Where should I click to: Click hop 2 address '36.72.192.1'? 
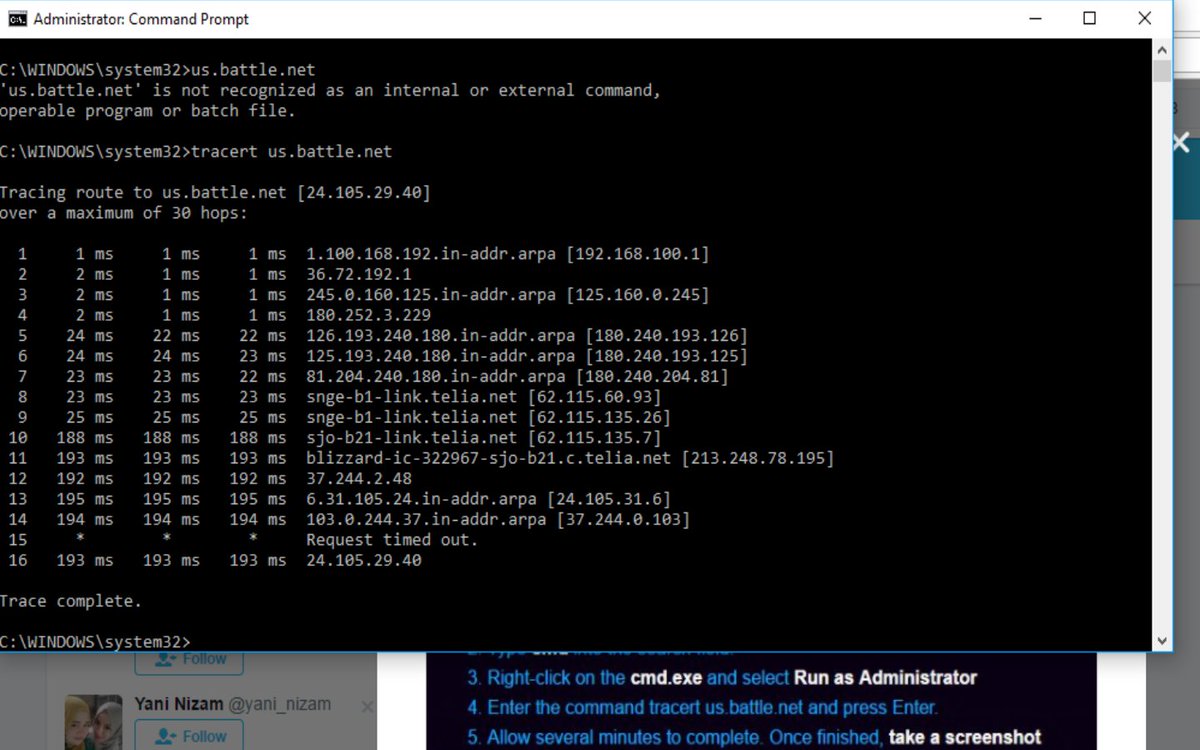(x=359, y=274)
